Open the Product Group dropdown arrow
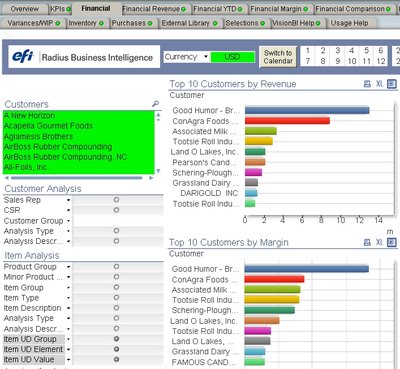 click(68, 267)
